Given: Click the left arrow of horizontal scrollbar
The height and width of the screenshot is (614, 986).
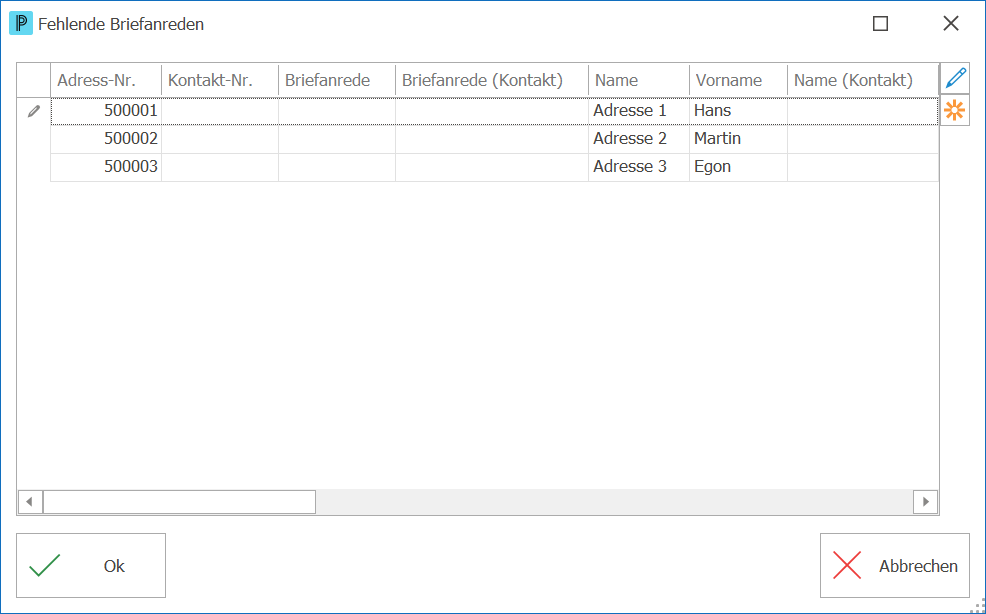Looking at the screenshot, I should tap(30, 502).
